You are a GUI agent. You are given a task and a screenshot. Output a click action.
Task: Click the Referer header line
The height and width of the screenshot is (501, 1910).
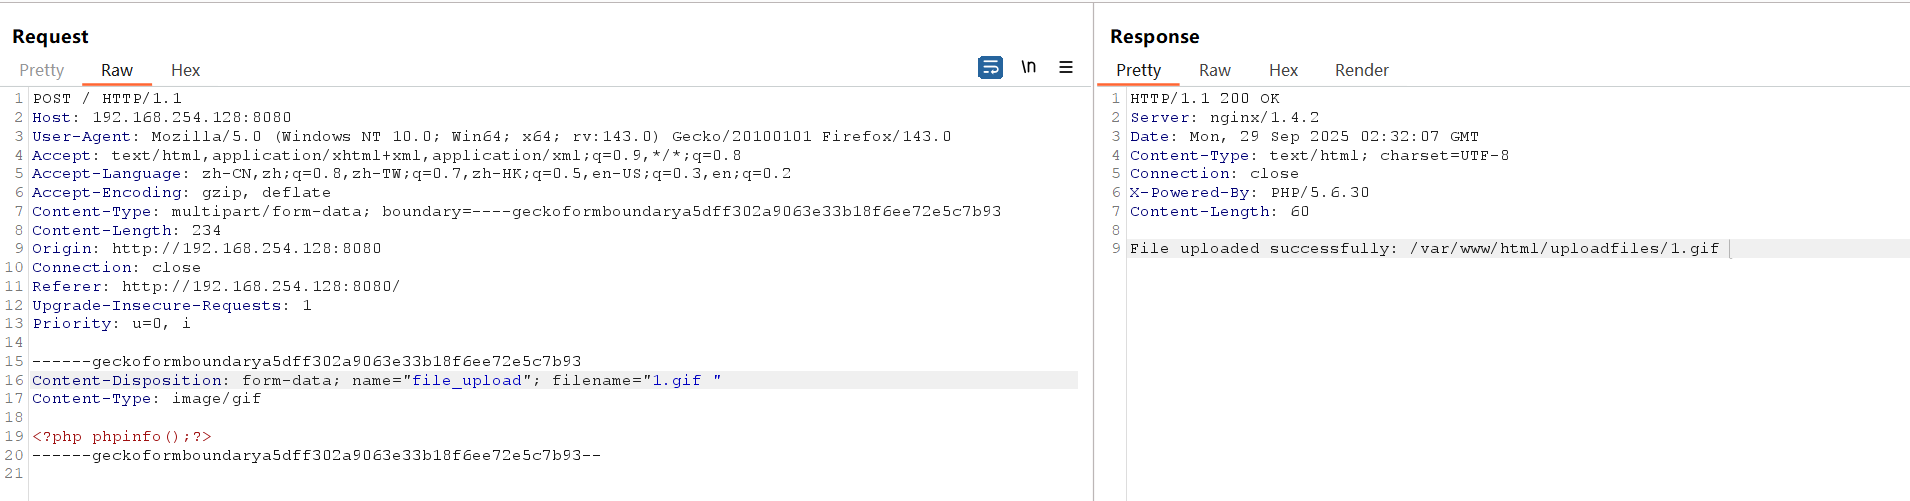pyautogui.click(x=216, y=286)
